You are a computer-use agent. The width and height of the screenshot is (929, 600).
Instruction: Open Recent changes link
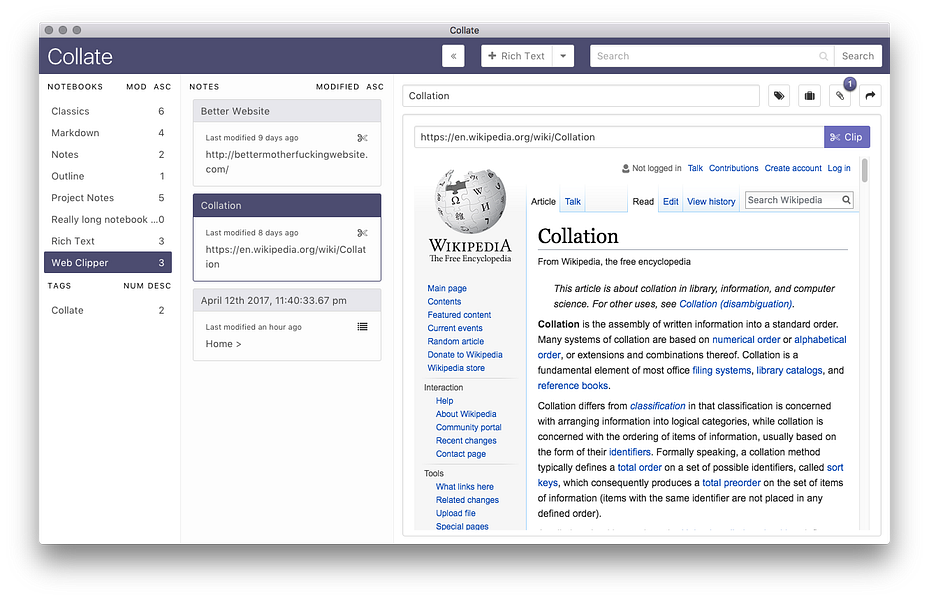[x=466, y=440]
